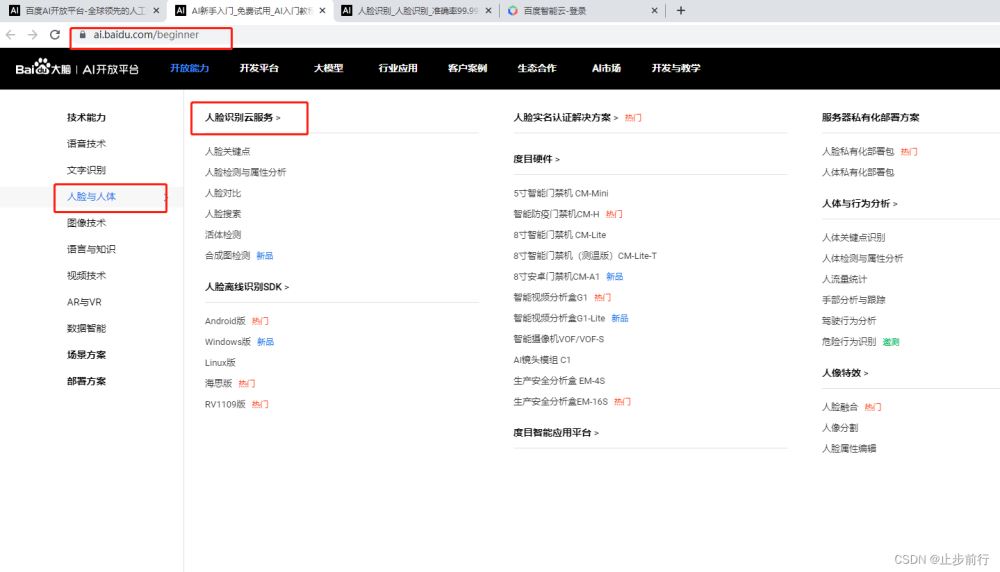Click the browser forward arrow
Screen dimensions: 1000x572
click(x=33, y=34)
